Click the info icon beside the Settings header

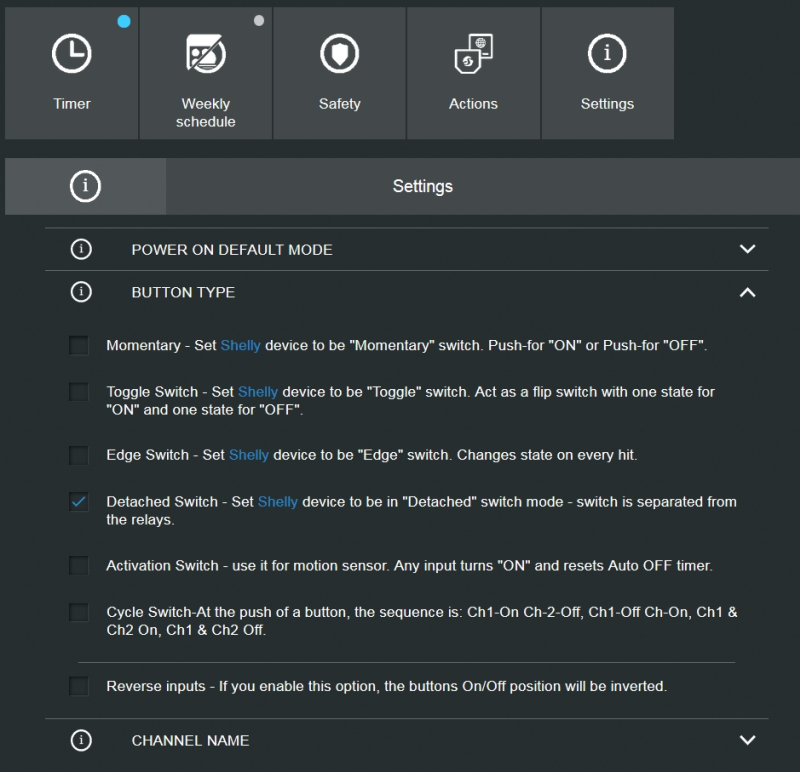pyautogui.click(x=85, y=186)
